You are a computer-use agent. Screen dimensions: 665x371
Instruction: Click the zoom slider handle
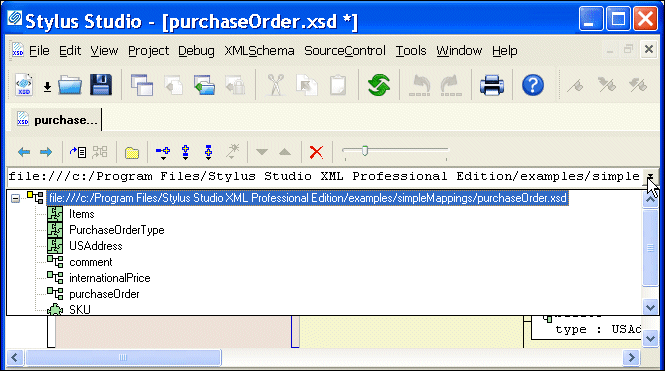(x=365, y=151)
